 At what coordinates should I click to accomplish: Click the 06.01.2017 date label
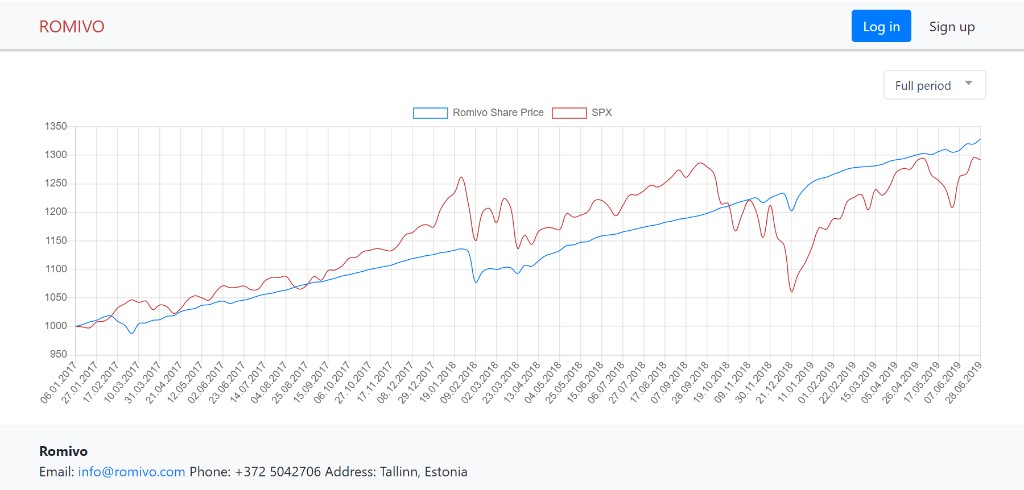59,383
